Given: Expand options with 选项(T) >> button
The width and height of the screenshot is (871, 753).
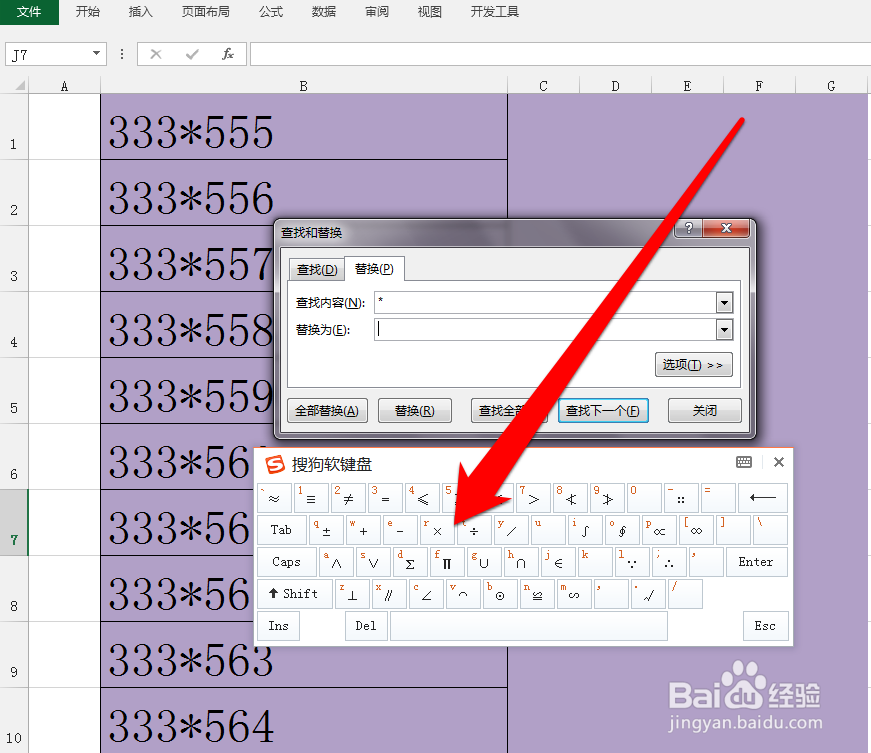Looking at the screenshot, I should point(693,365).
